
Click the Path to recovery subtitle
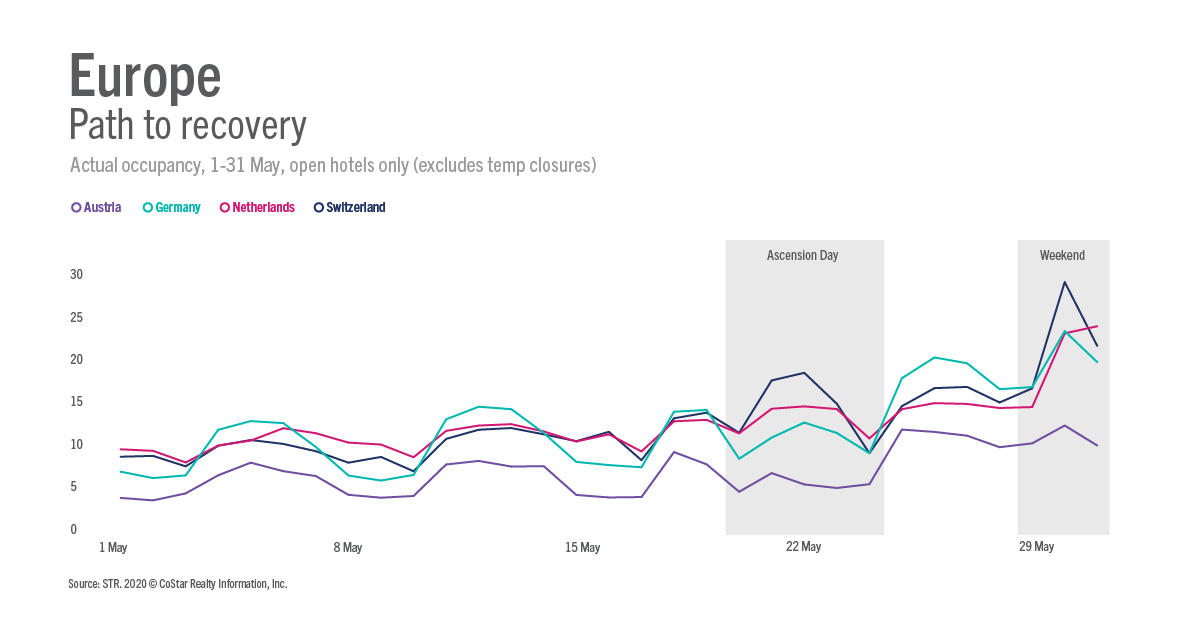187,126
